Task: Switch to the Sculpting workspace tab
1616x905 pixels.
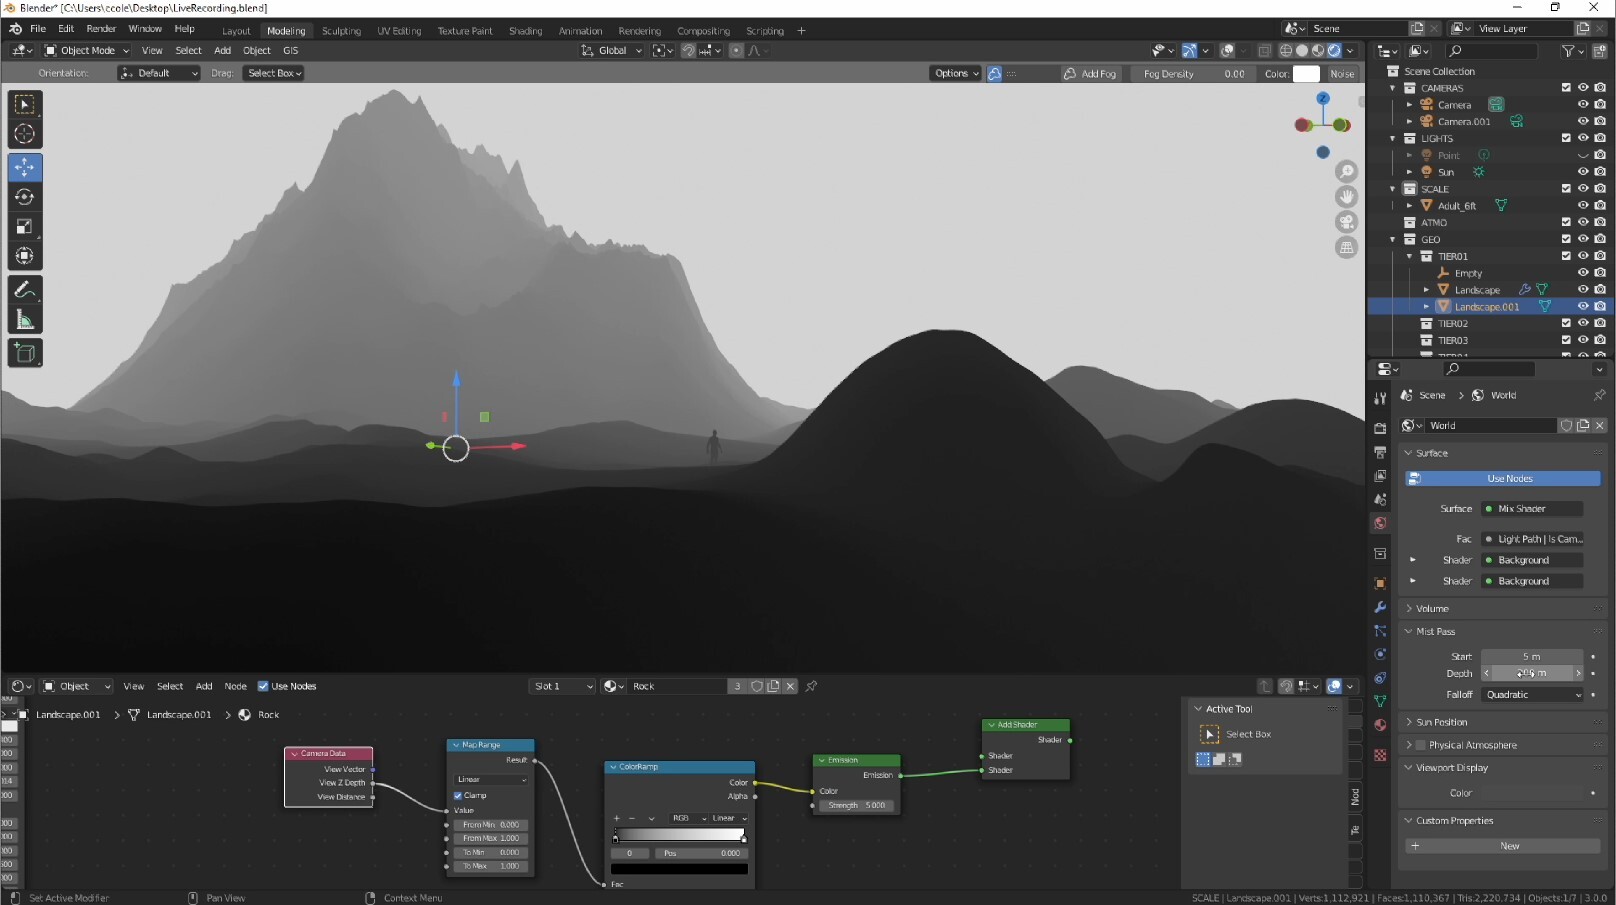Action: (x=341, y=30)
